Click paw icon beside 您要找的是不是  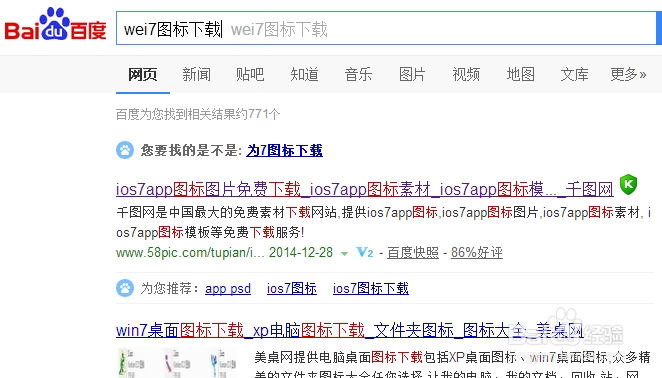[x=125, y=150]
